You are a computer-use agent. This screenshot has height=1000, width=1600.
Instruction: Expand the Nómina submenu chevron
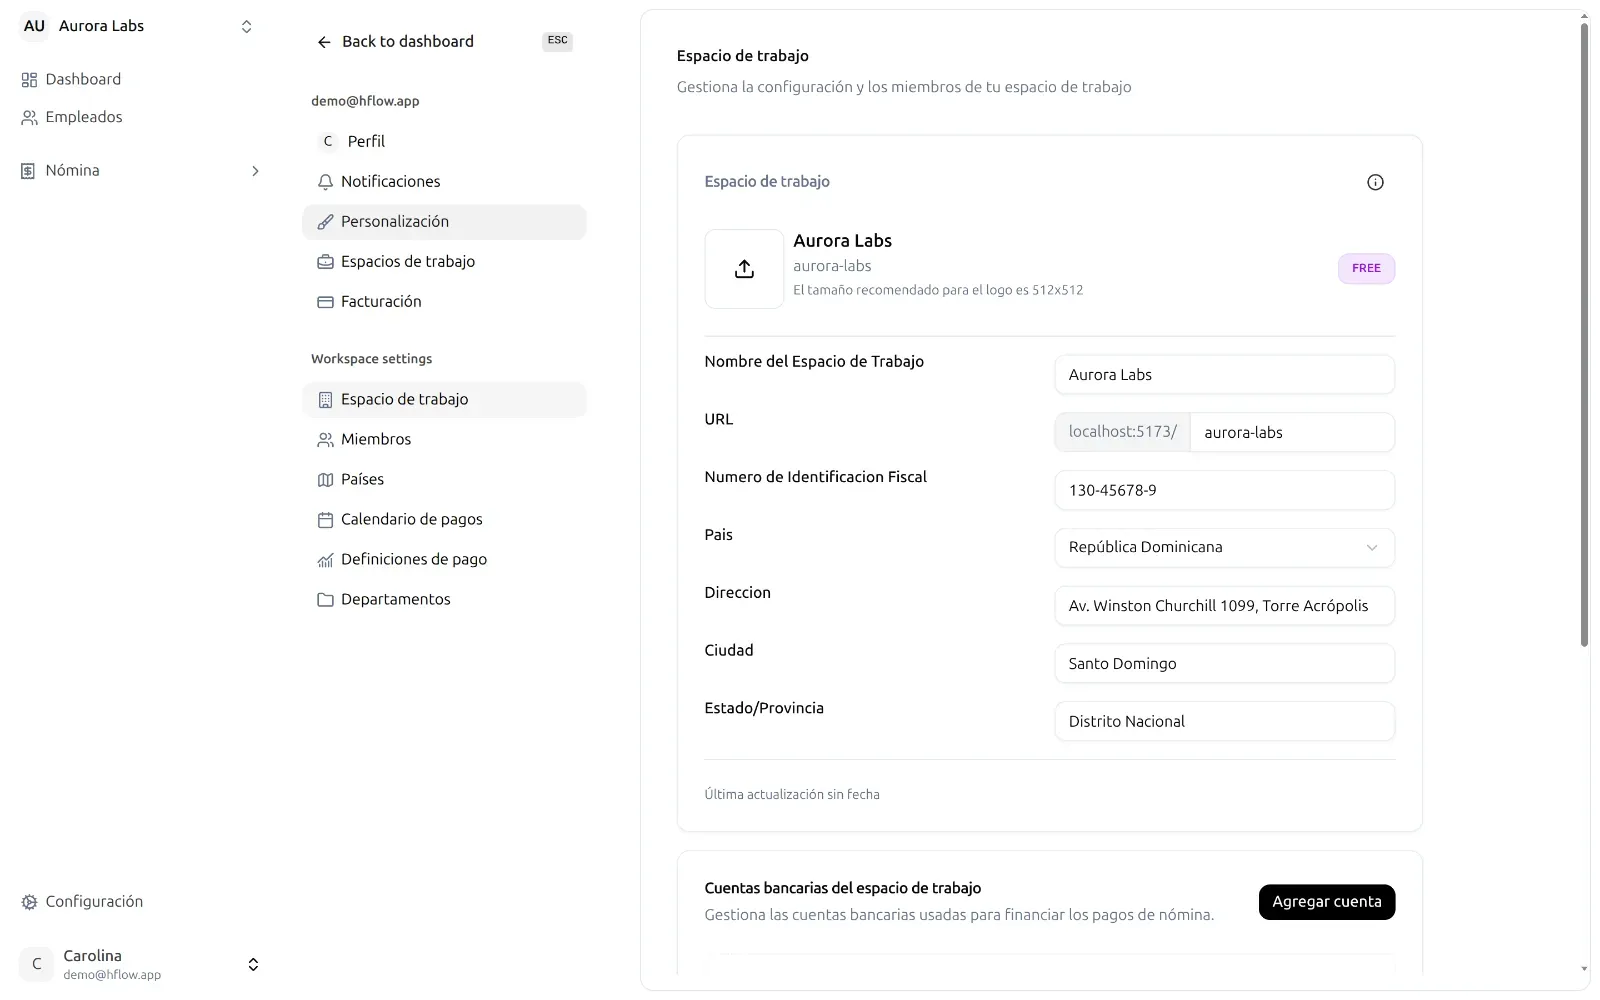tap(255, 171)
